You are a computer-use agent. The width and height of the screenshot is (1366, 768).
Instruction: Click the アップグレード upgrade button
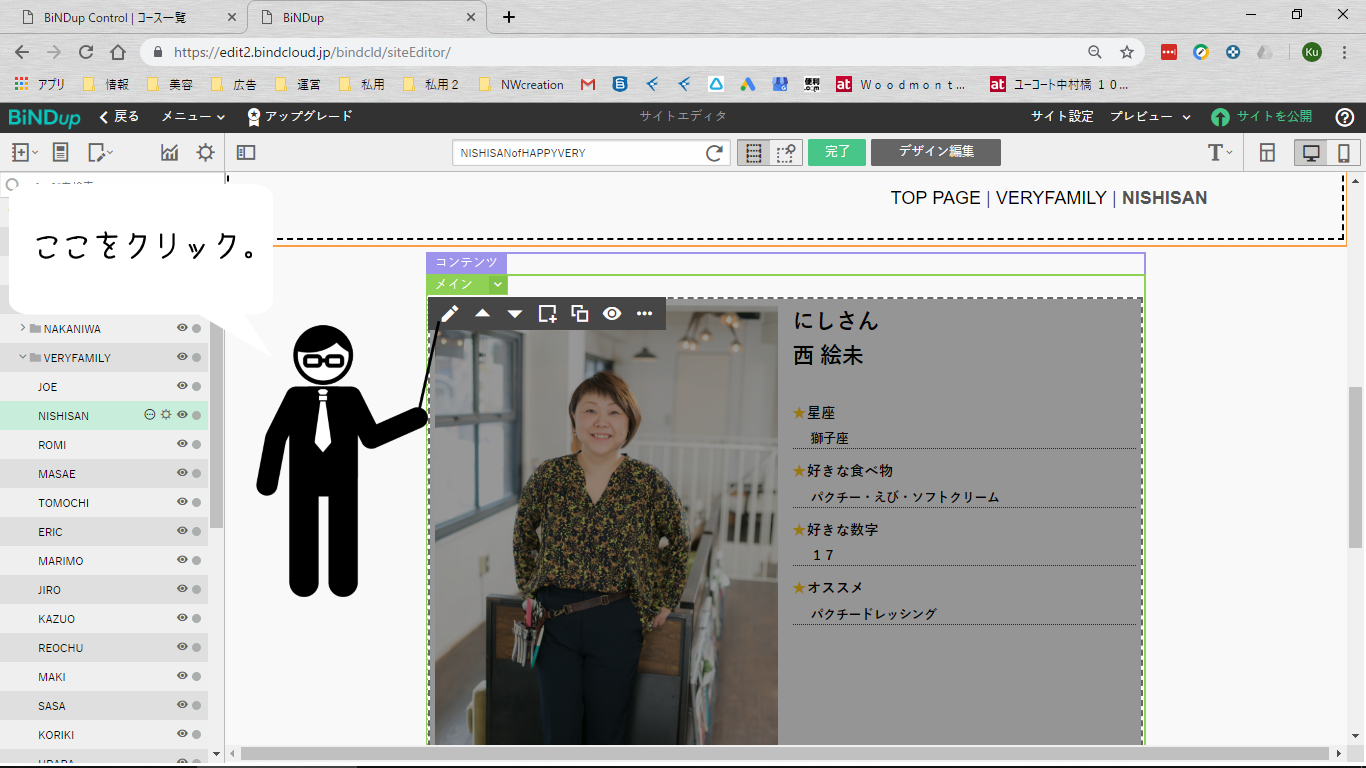tap(299, 117)
